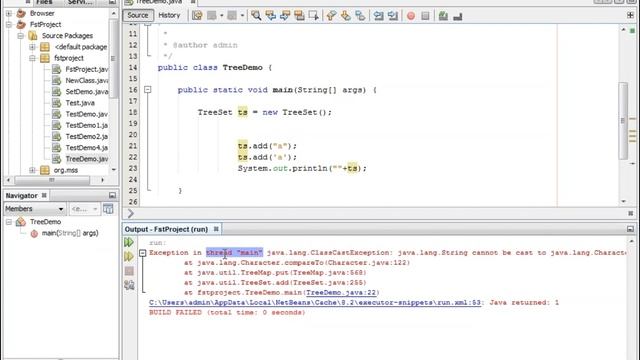
Task: Open NewClass.java in project tree
Action: [x=87, y=80]
